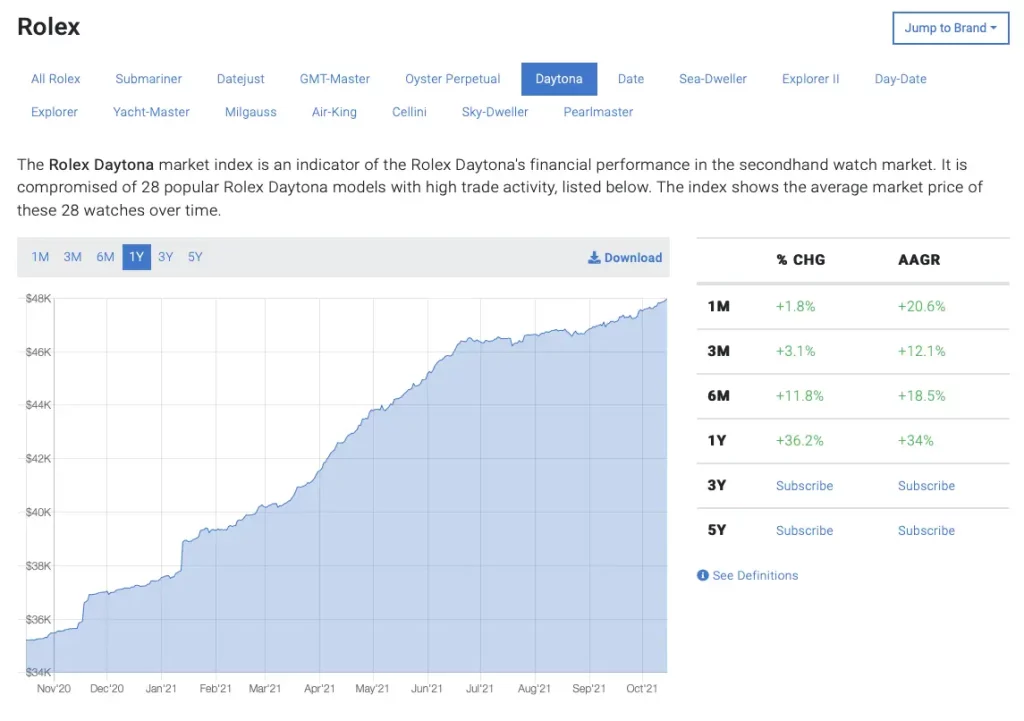The height and width of the screenshot is (721, 1024).
Task: Click the $34K y-axis label
Action: (x=38, y=672)
